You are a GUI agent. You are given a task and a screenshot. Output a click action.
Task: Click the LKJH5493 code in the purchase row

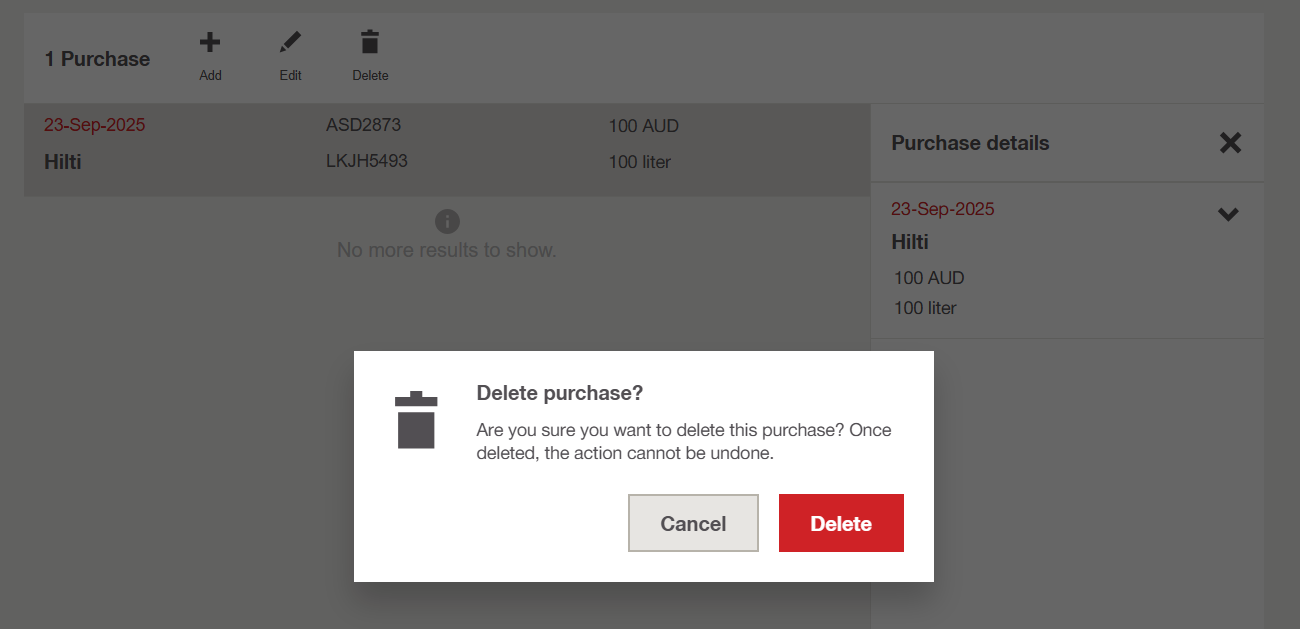point(367,161)
